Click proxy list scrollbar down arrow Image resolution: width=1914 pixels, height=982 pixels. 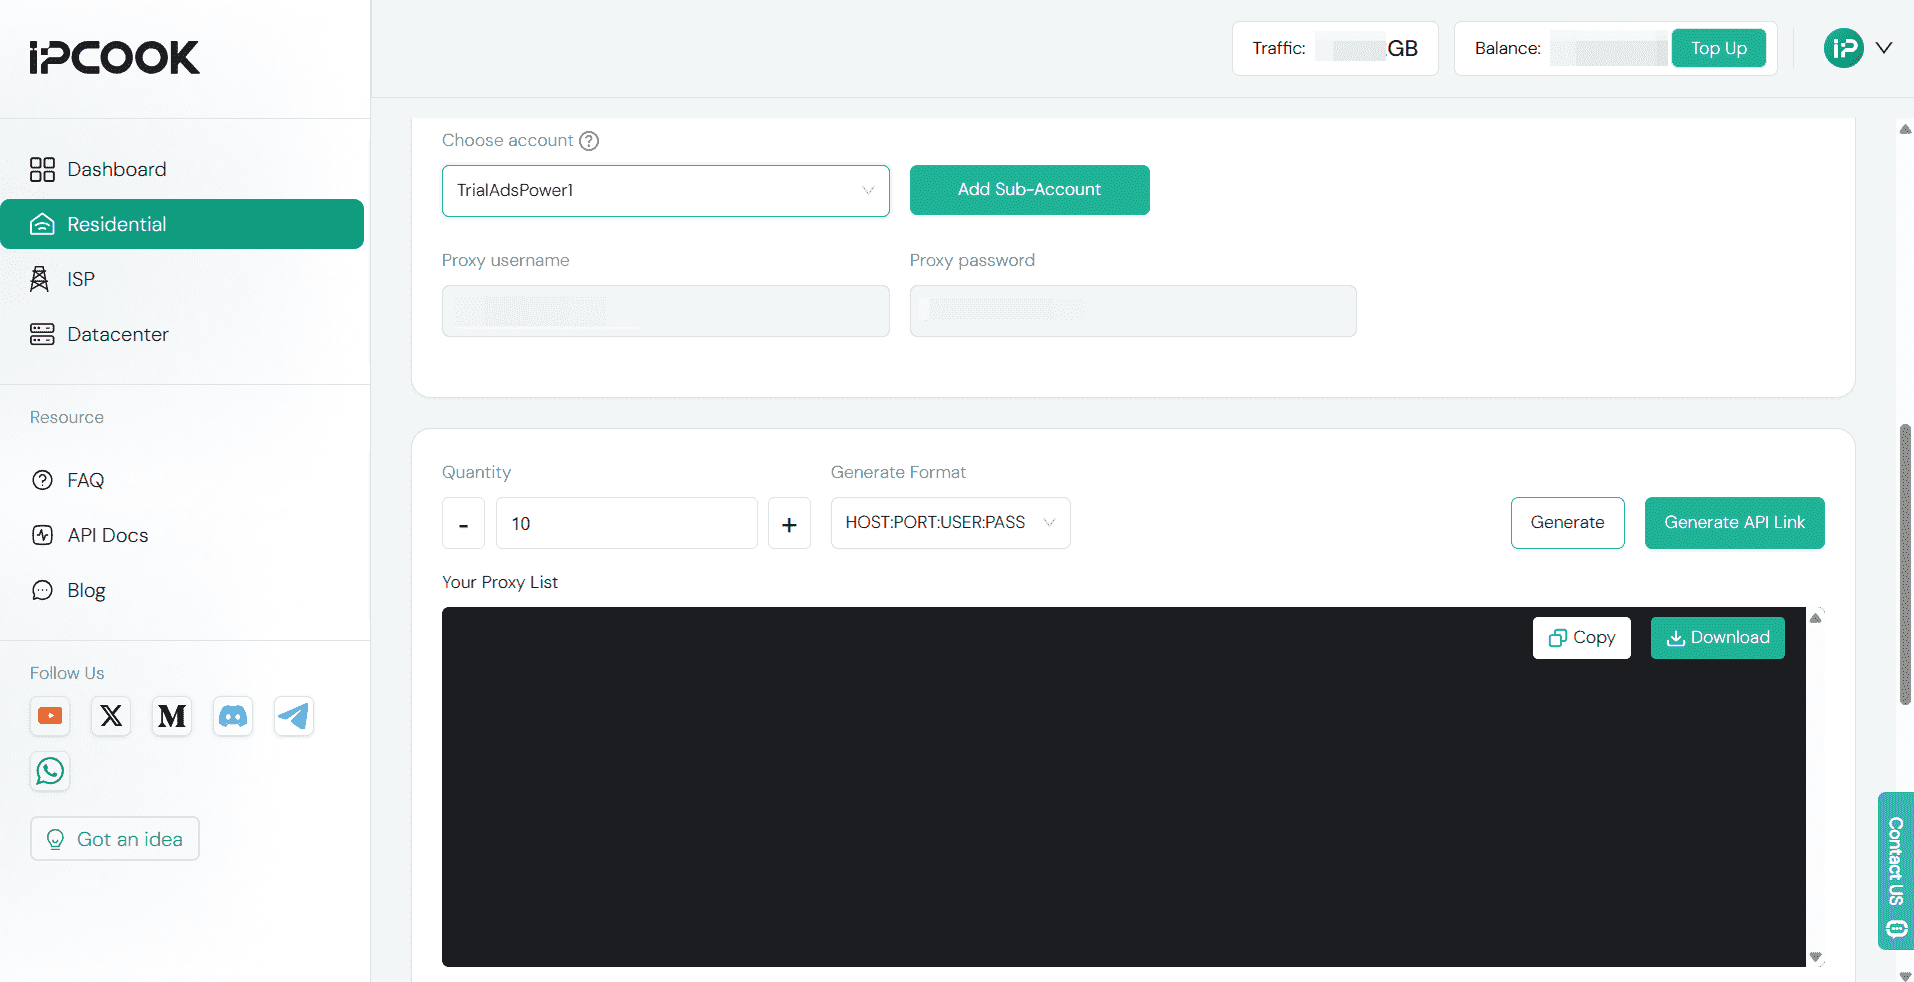tap(1816, 957)
